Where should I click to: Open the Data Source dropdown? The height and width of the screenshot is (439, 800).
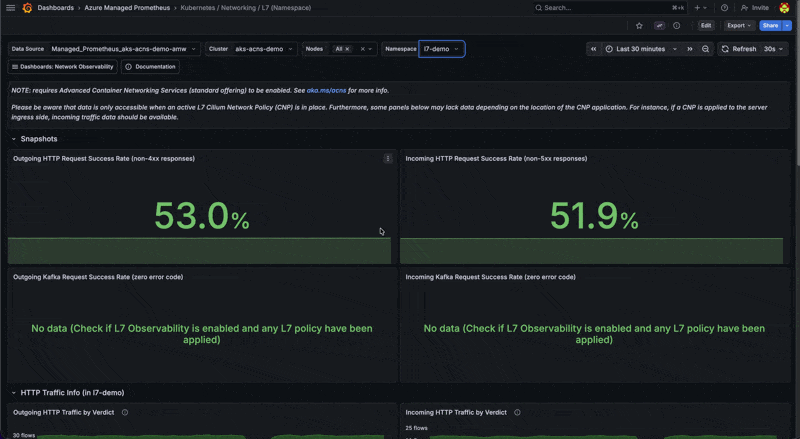click(123, 49)
